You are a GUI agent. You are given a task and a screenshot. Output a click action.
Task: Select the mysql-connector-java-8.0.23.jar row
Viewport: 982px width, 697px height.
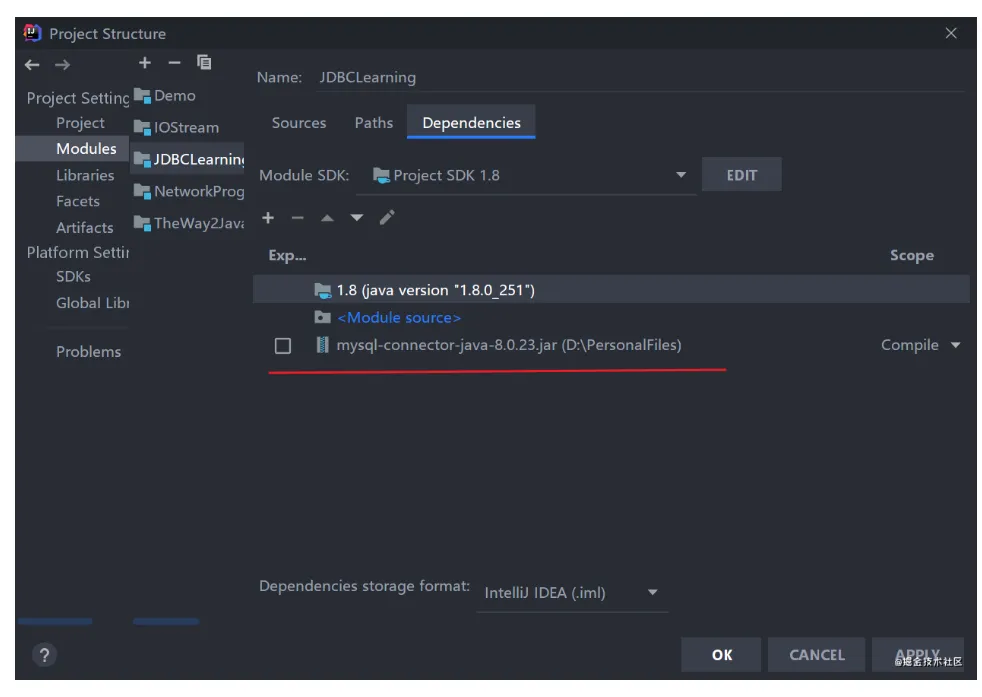pos(611,345)
